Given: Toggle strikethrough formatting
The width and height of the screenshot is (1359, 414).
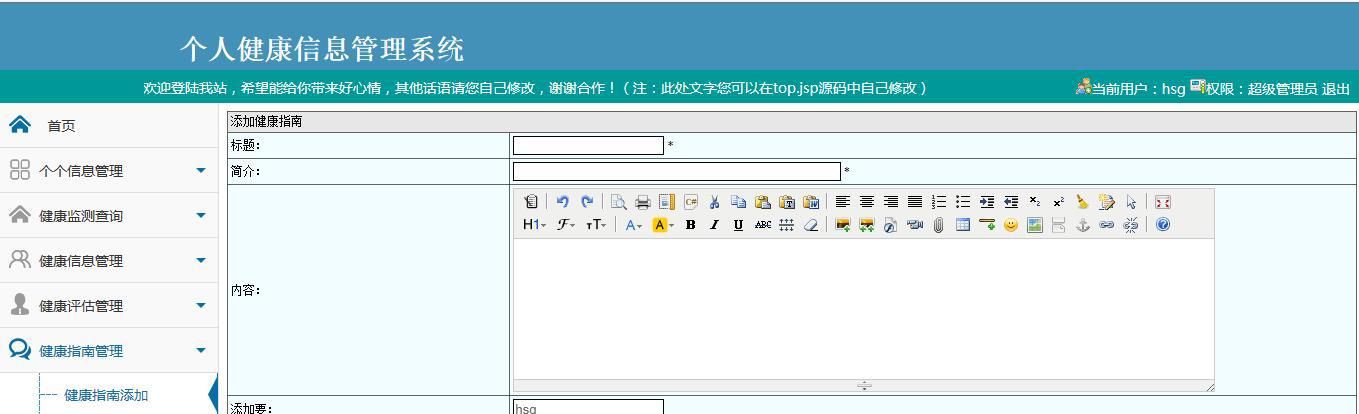Looking at the screenshot, I should 763,225.
